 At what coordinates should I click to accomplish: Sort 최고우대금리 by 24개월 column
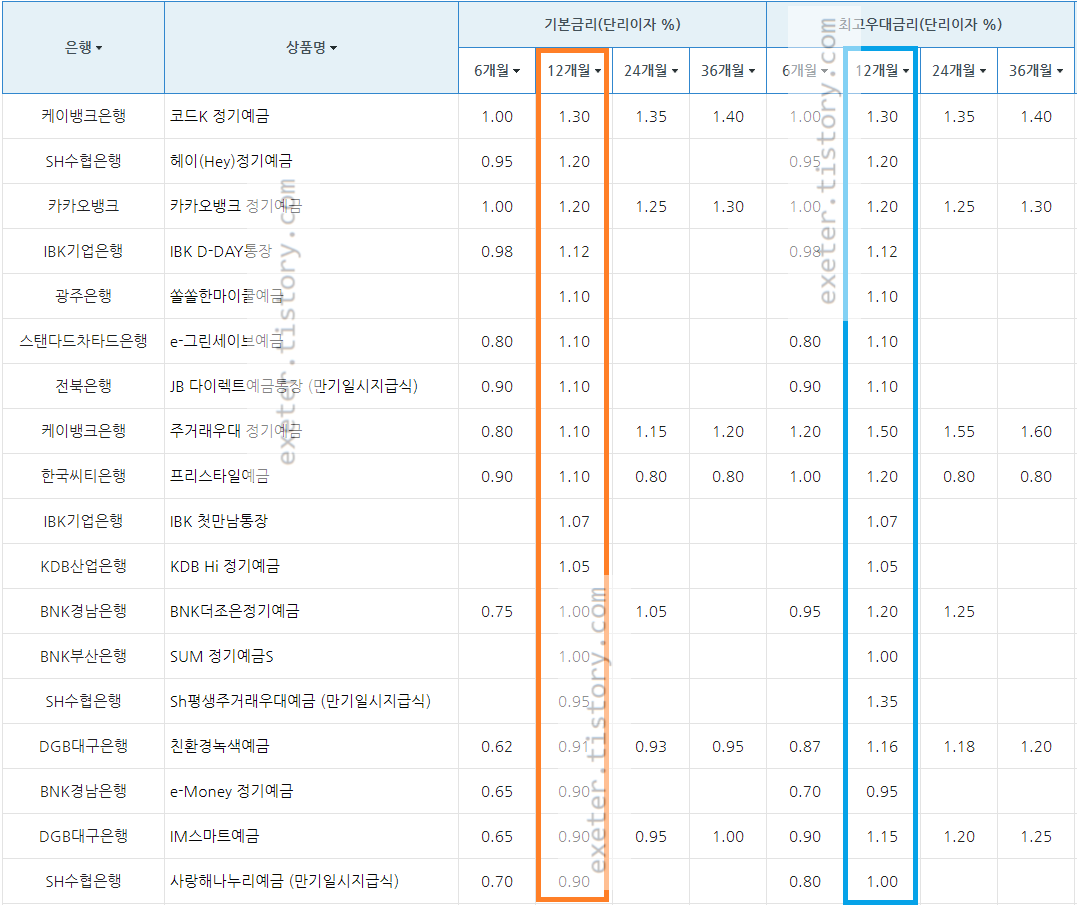[958, 71]
